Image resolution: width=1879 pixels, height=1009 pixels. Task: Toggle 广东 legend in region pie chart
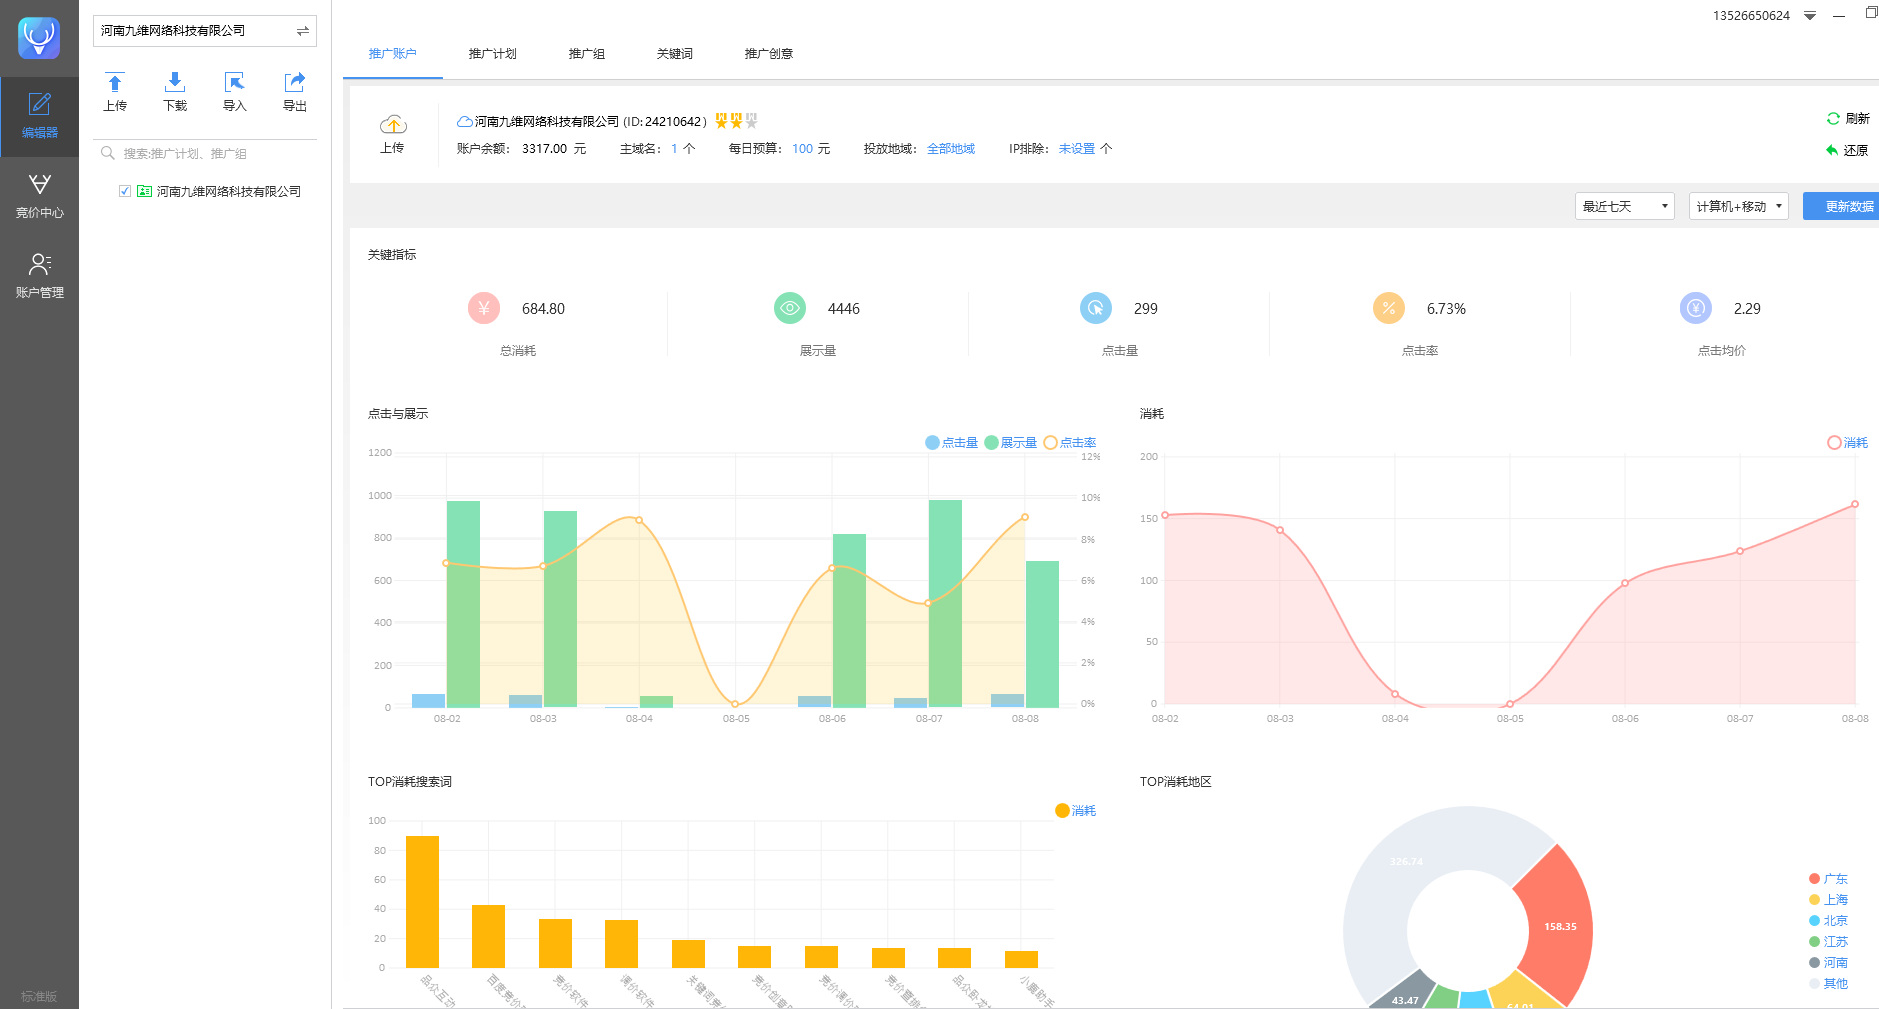pyautogui.click(x=1828, y=879)
